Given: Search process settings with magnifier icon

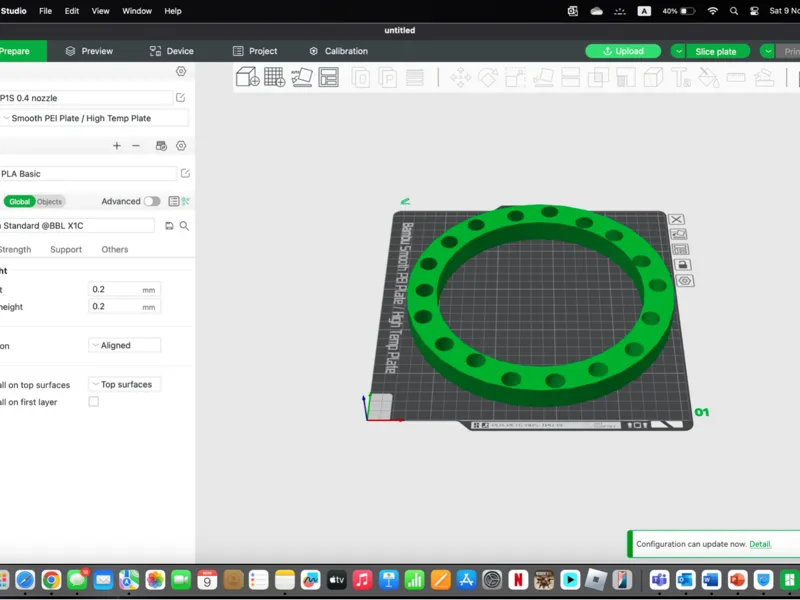Looking at the screenshot, I should coord(184,226).
